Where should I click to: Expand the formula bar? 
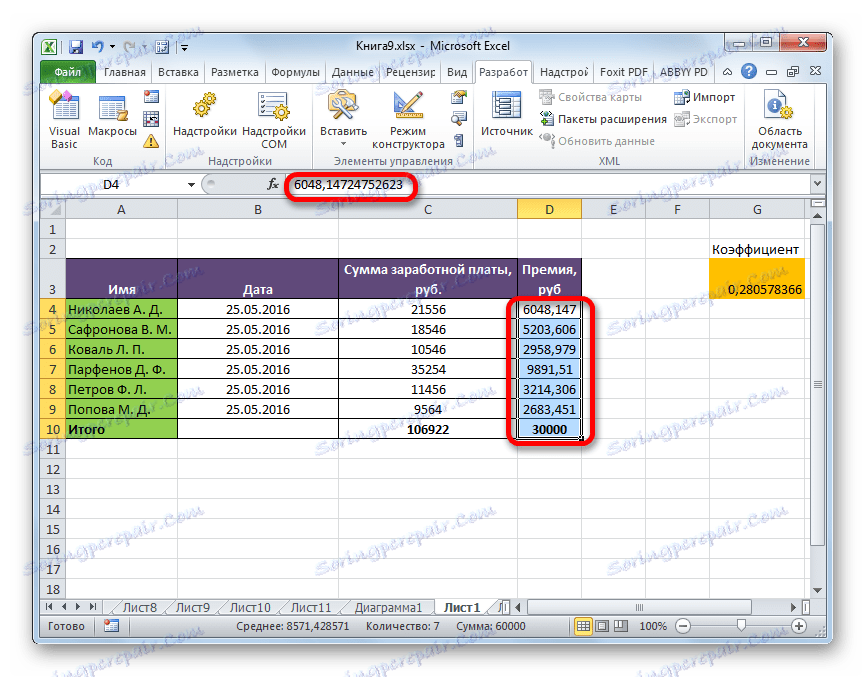point(817,183)
